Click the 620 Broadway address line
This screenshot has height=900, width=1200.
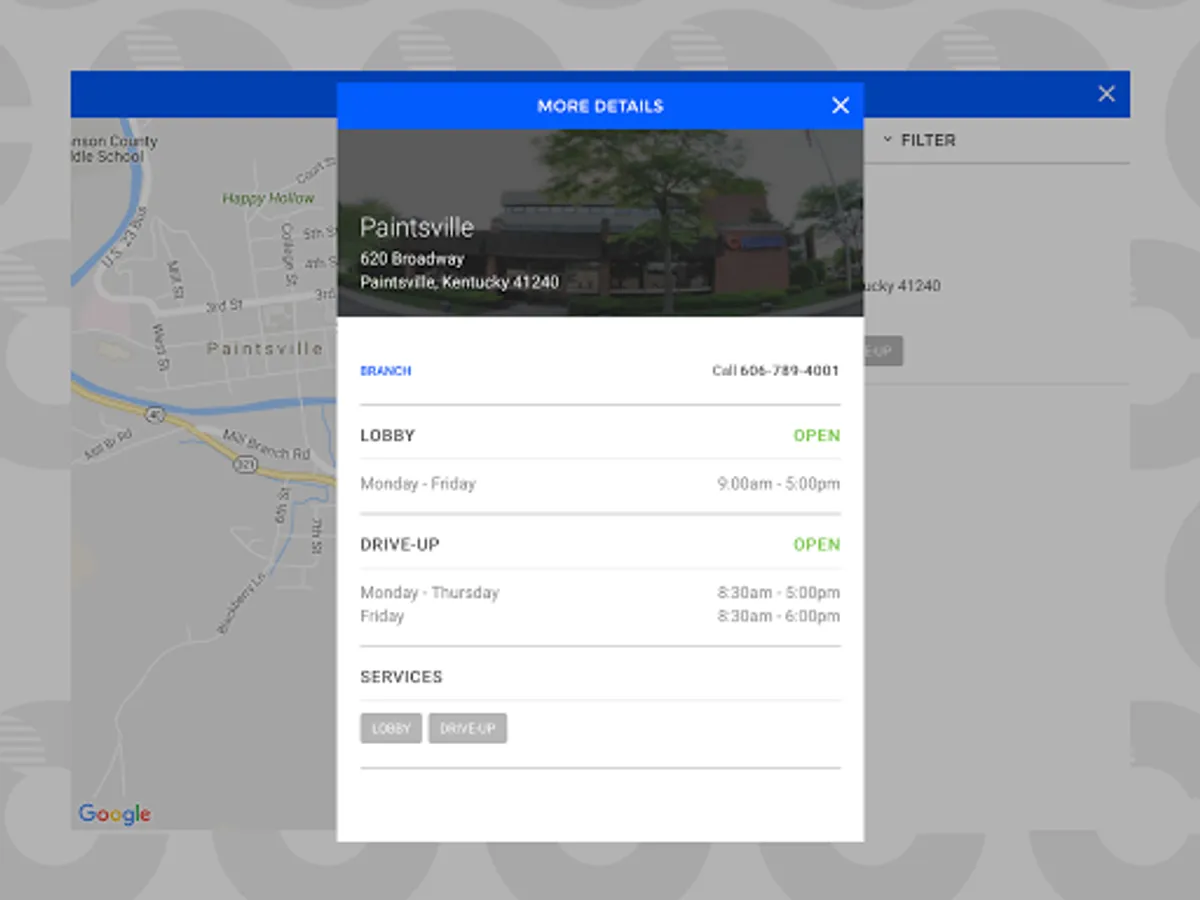412,259
